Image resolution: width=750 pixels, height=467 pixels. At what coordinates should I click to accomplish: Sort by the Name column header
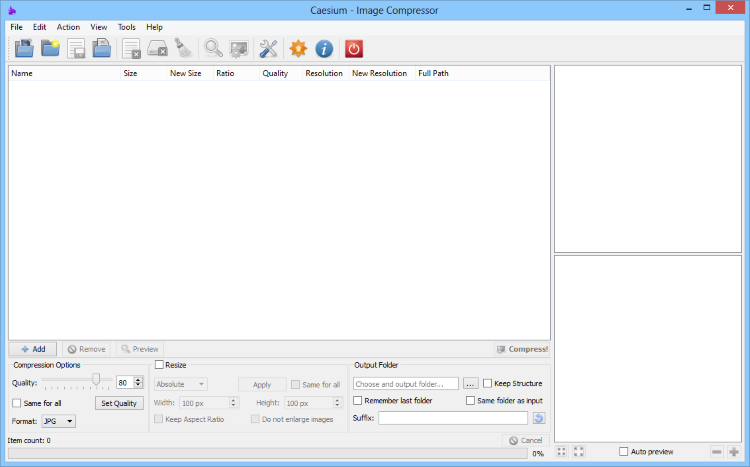click(64, 73)
